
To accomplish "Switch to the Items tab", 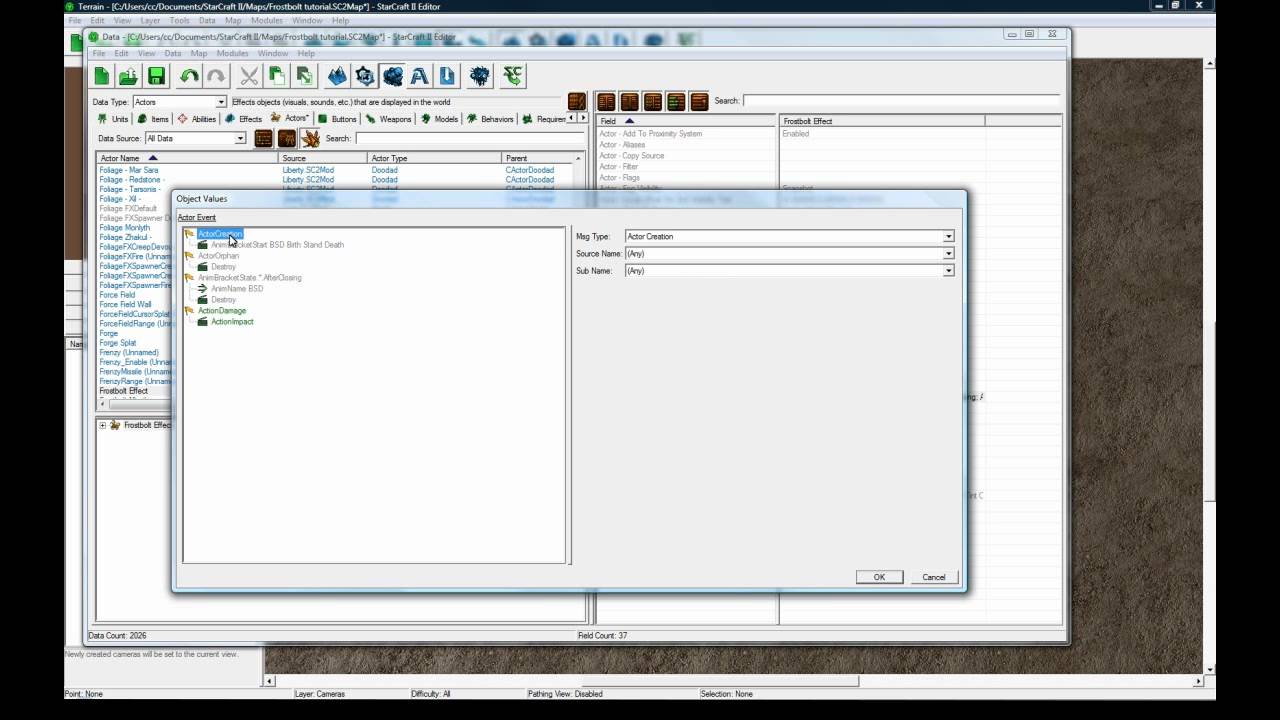I will point(153,119).
